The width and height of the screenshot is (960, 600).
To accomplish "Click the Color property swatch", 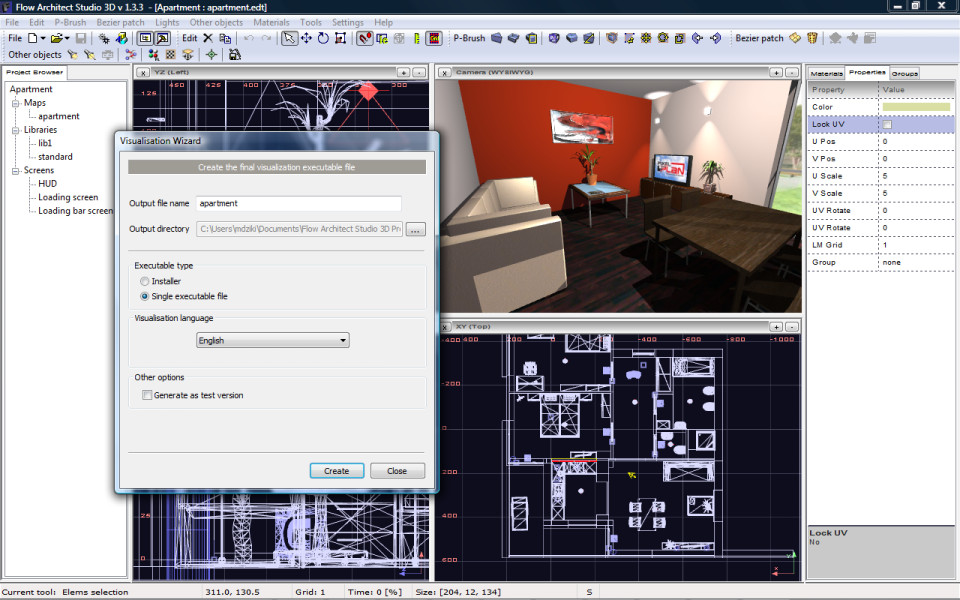I will (x=916, y=107).
